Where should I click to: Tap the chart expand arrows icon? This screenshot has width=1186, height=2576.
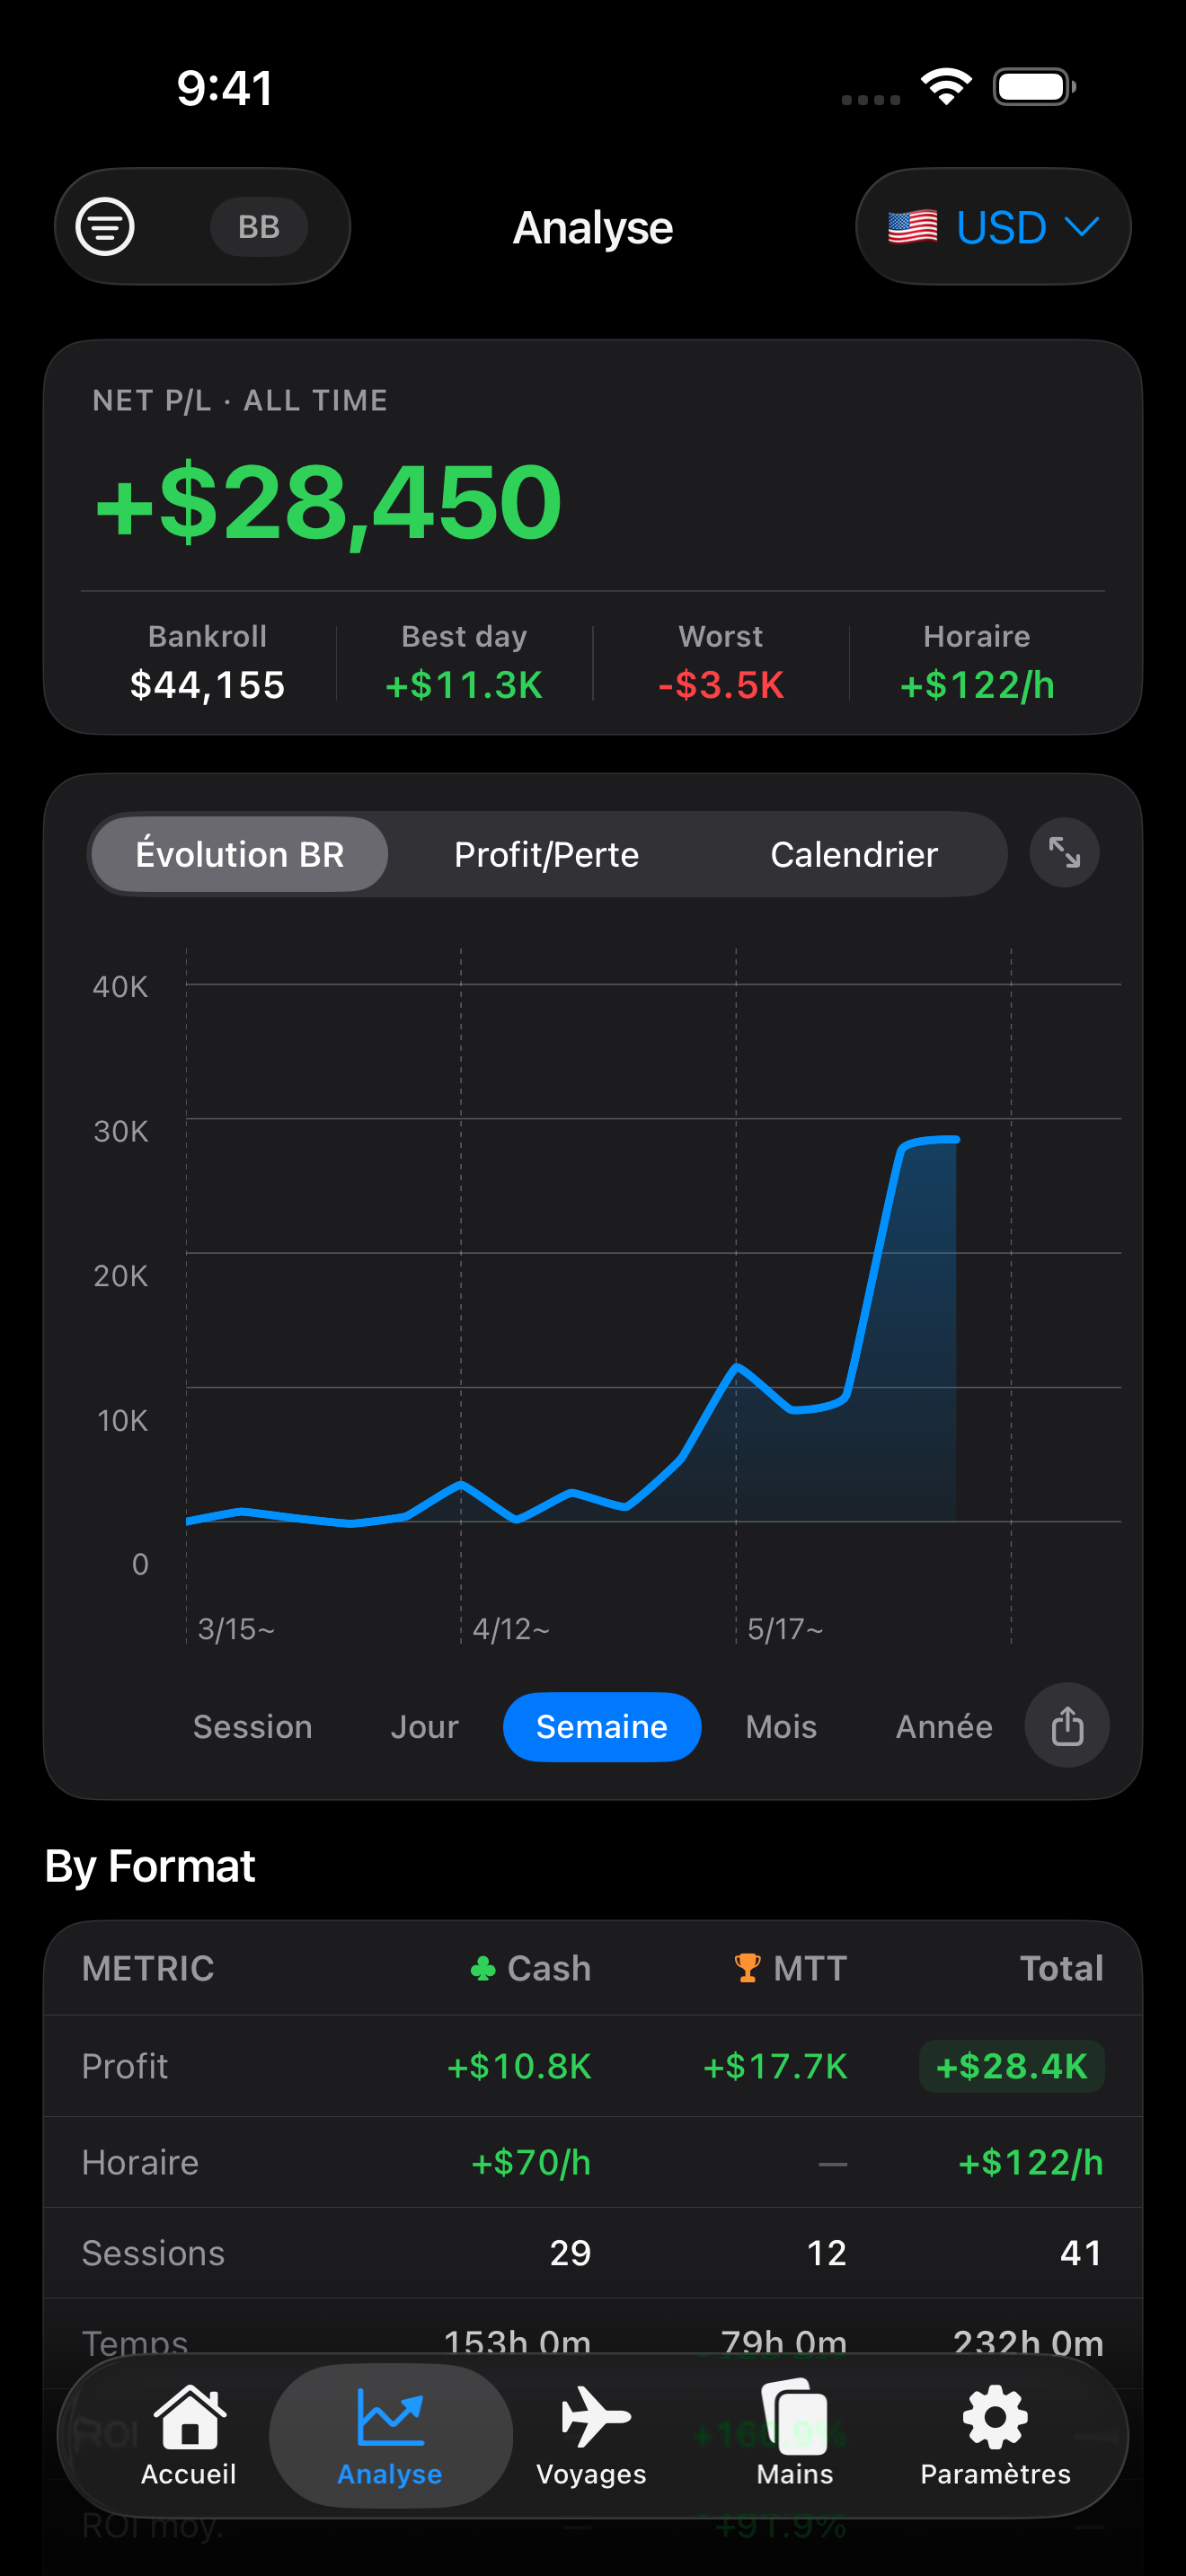click(x=1064, y=853)
